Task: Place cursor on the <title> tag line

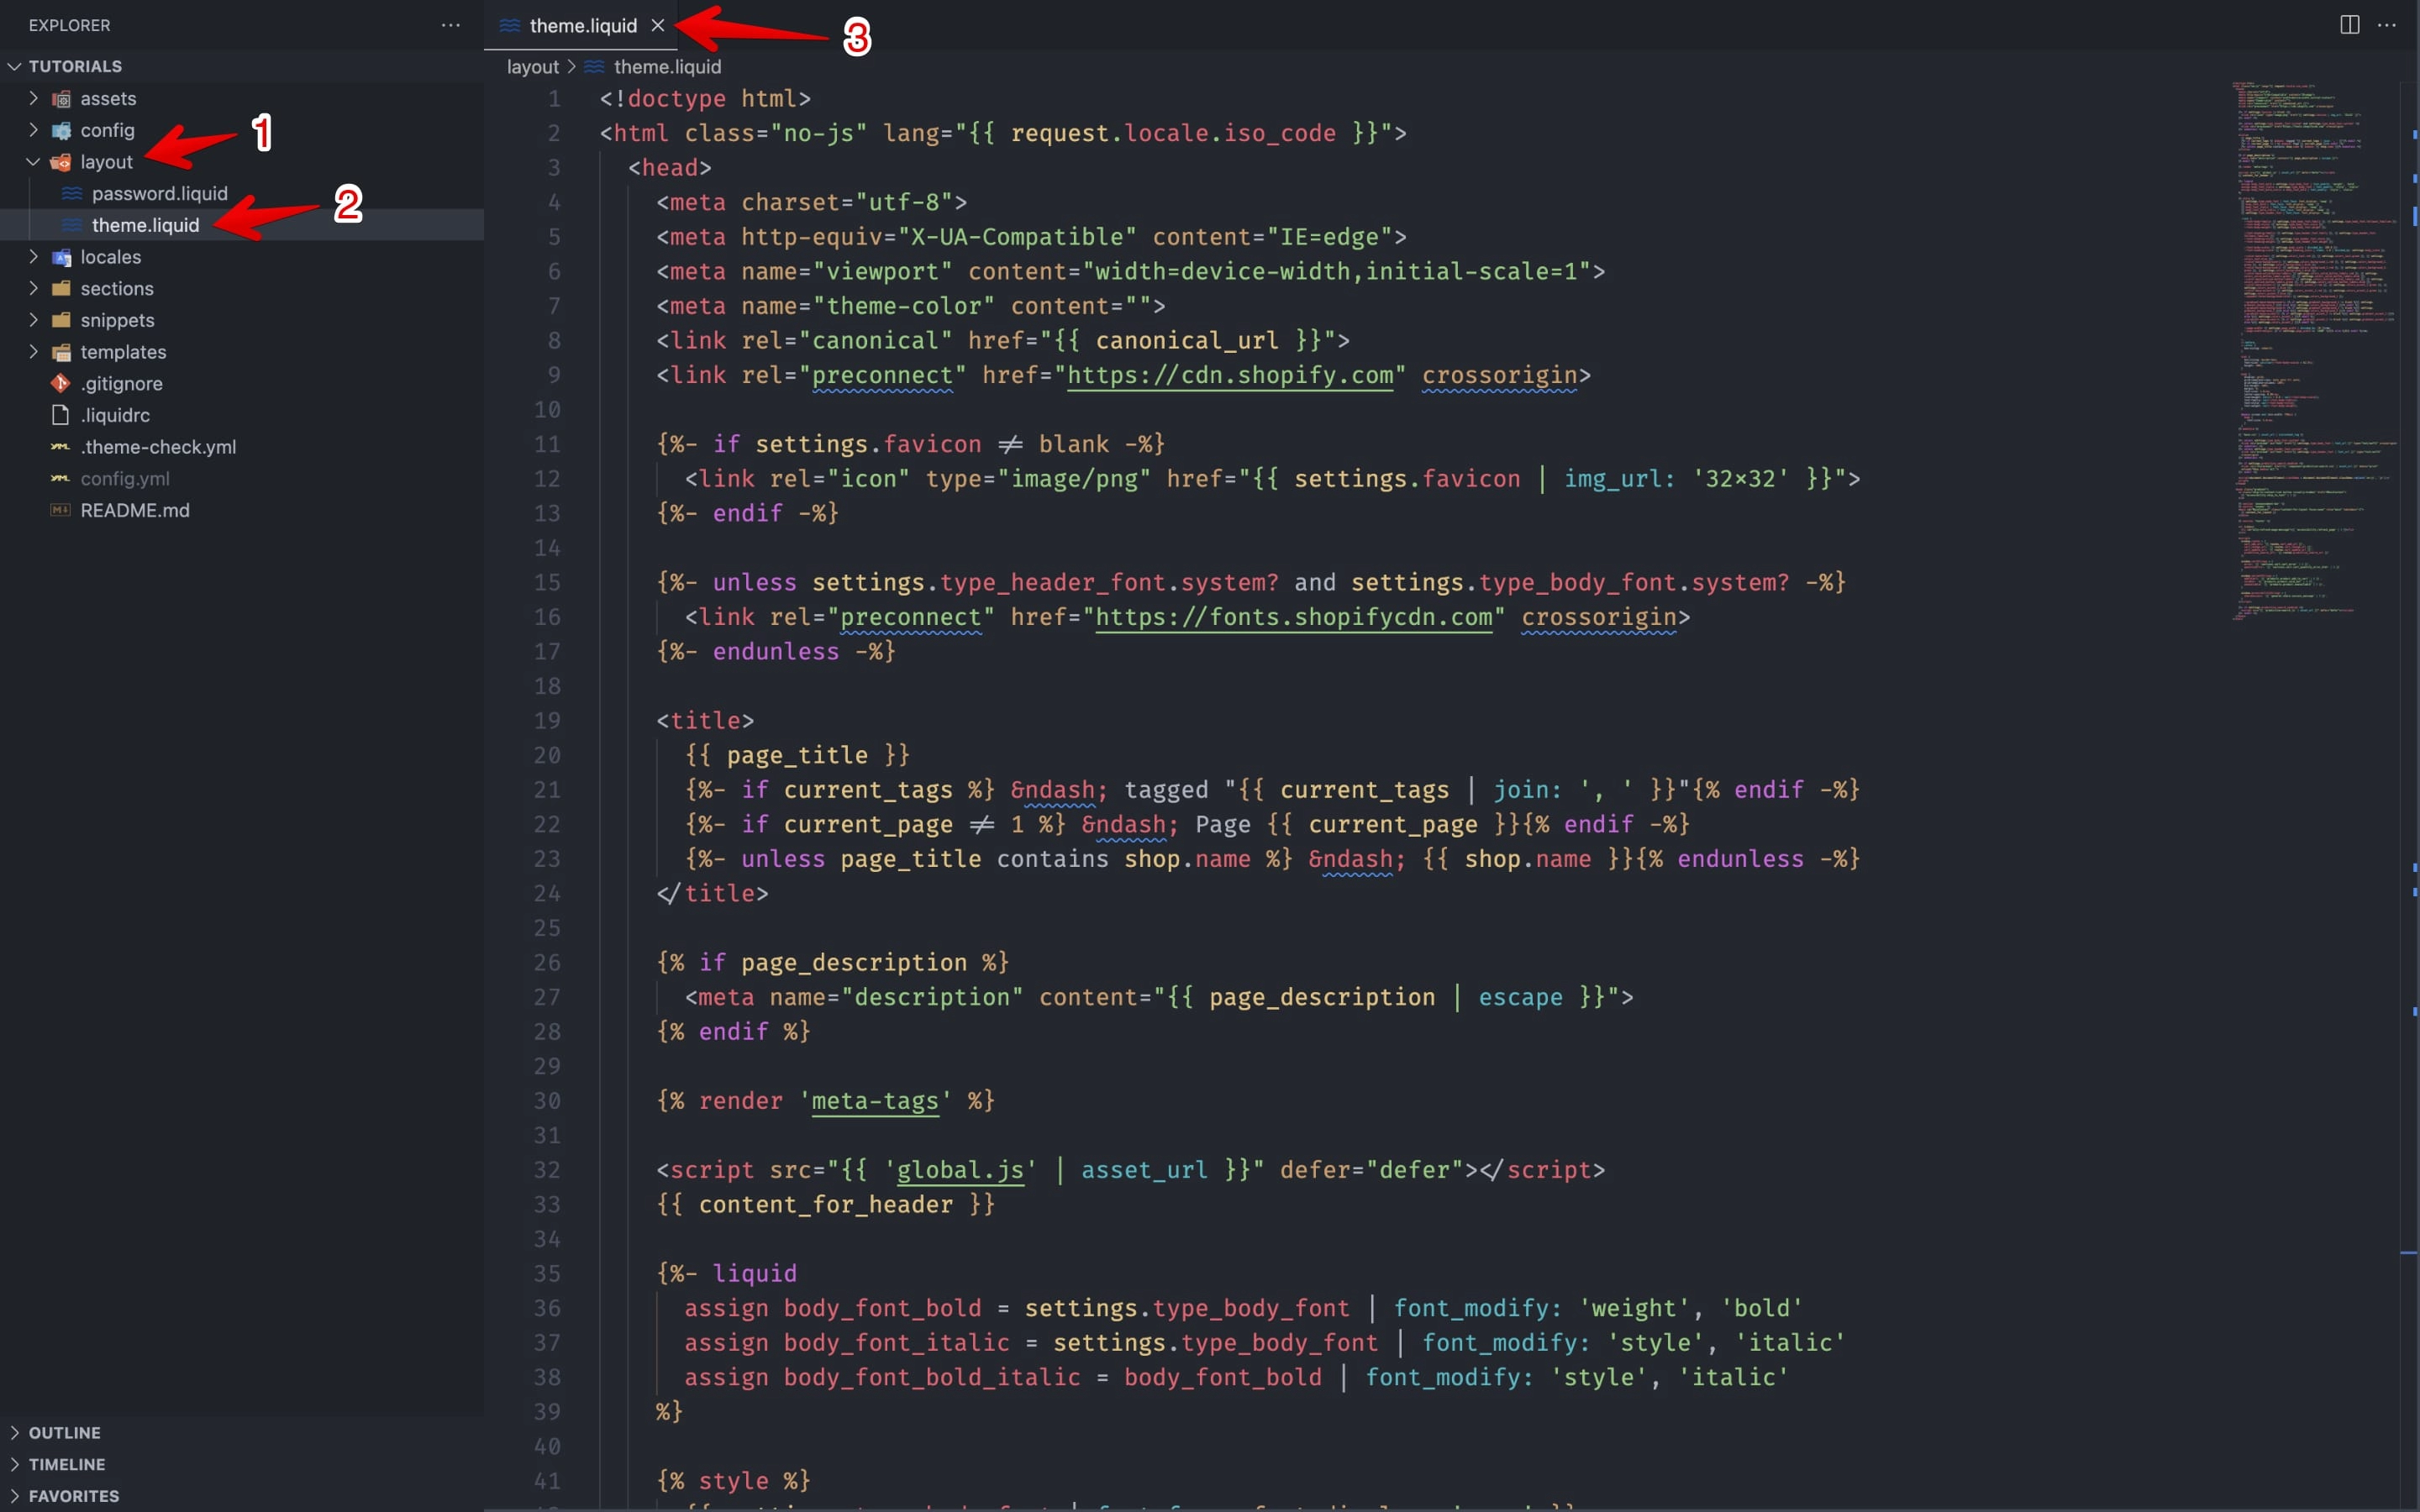Action: tap(705, 721)
